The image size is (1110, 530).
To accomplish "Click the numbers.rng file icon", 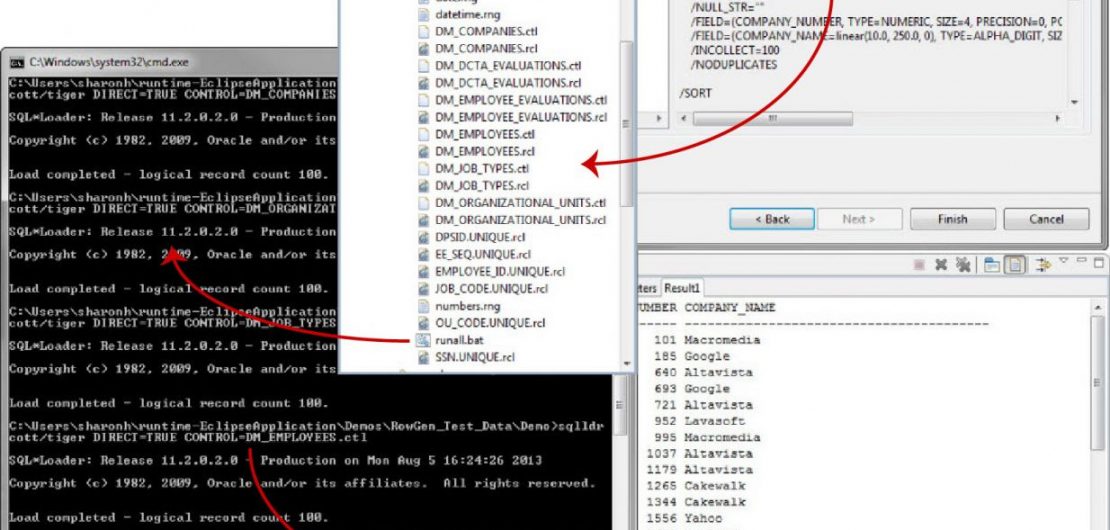I will pyautogui.click(x=423, y=306).
